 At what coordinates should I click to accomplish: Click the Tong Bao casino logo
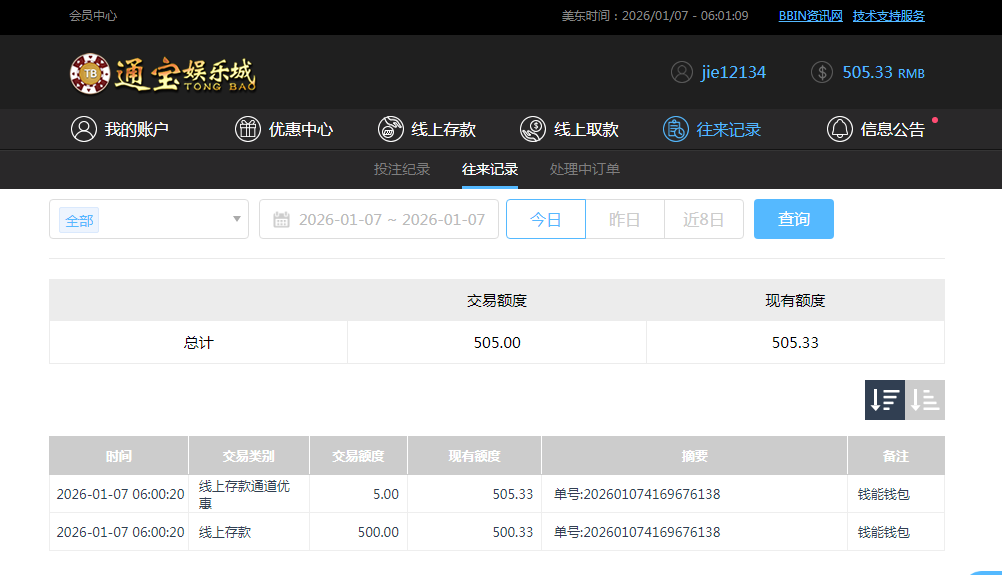tap(163, 74)
